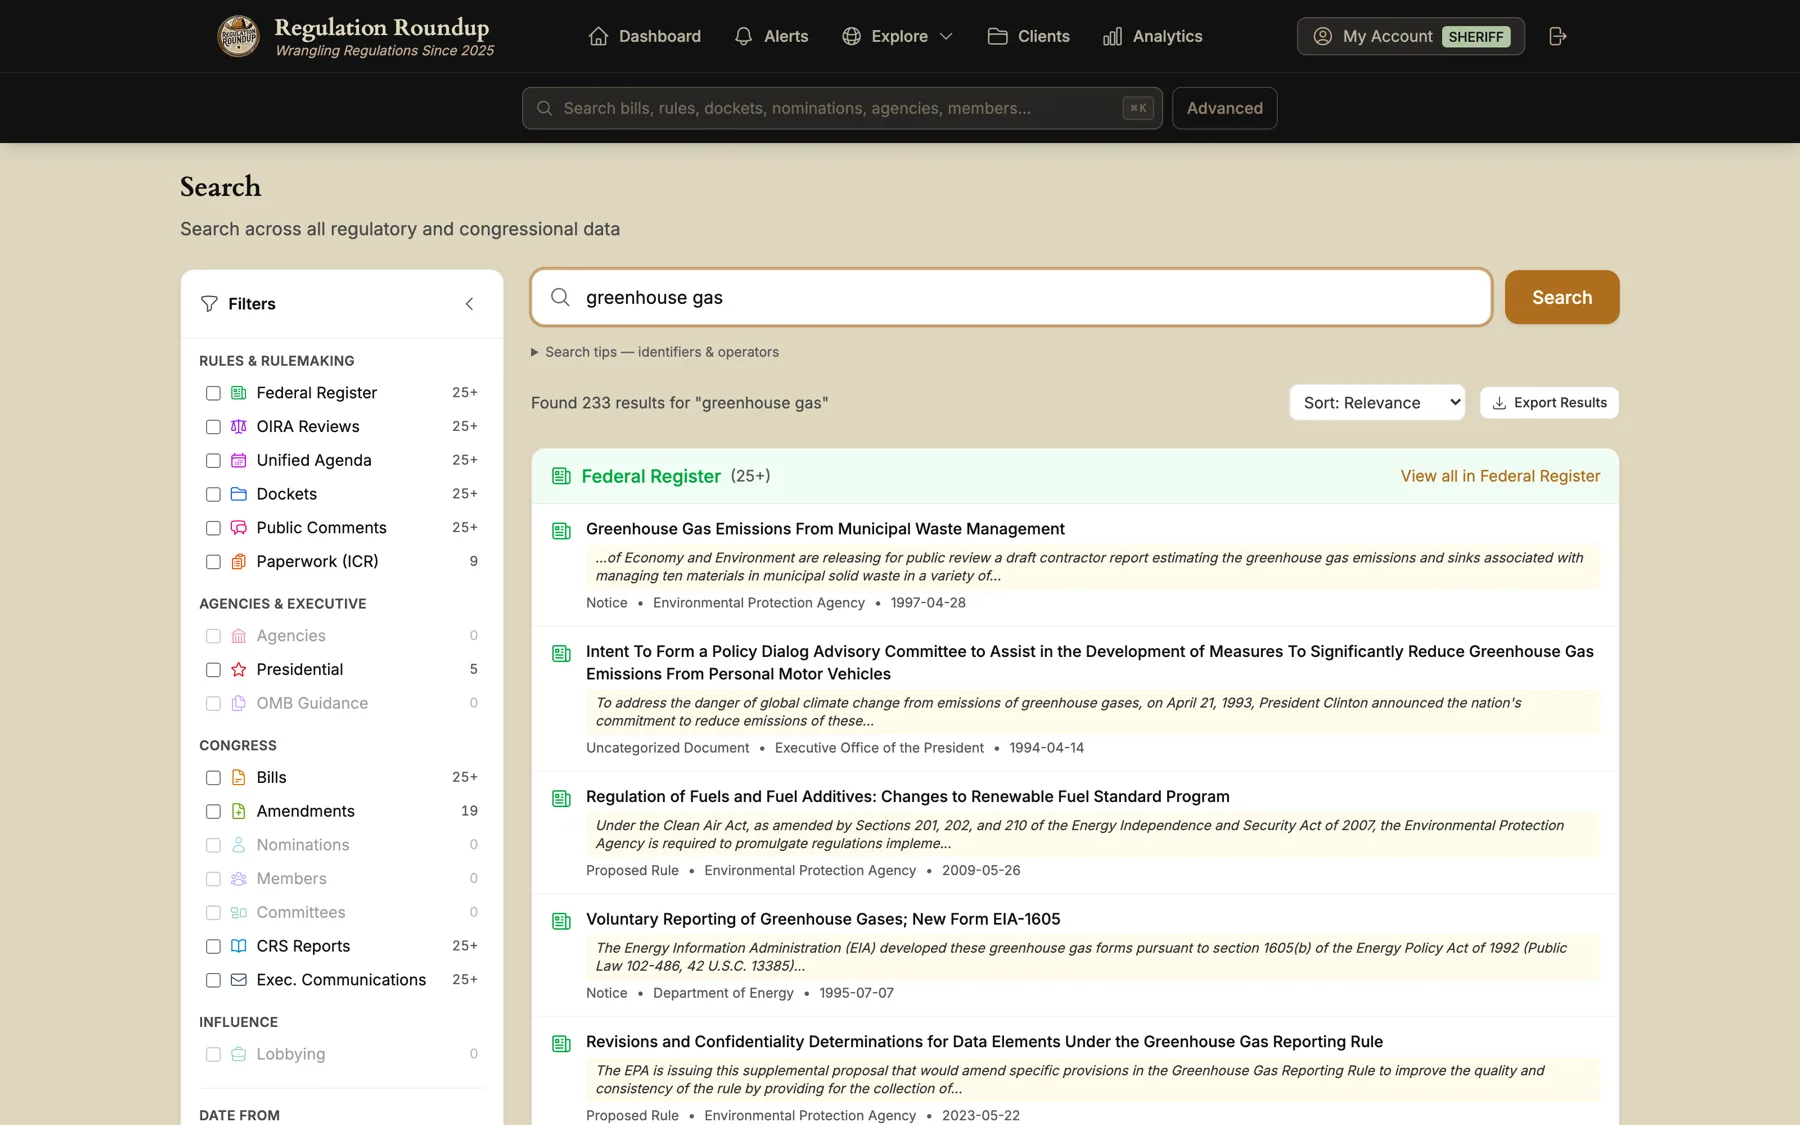Viewport: 1800px width, 1125px height.
Task: Click the CRS Reports book icon
Action: [x=239, y=946]
